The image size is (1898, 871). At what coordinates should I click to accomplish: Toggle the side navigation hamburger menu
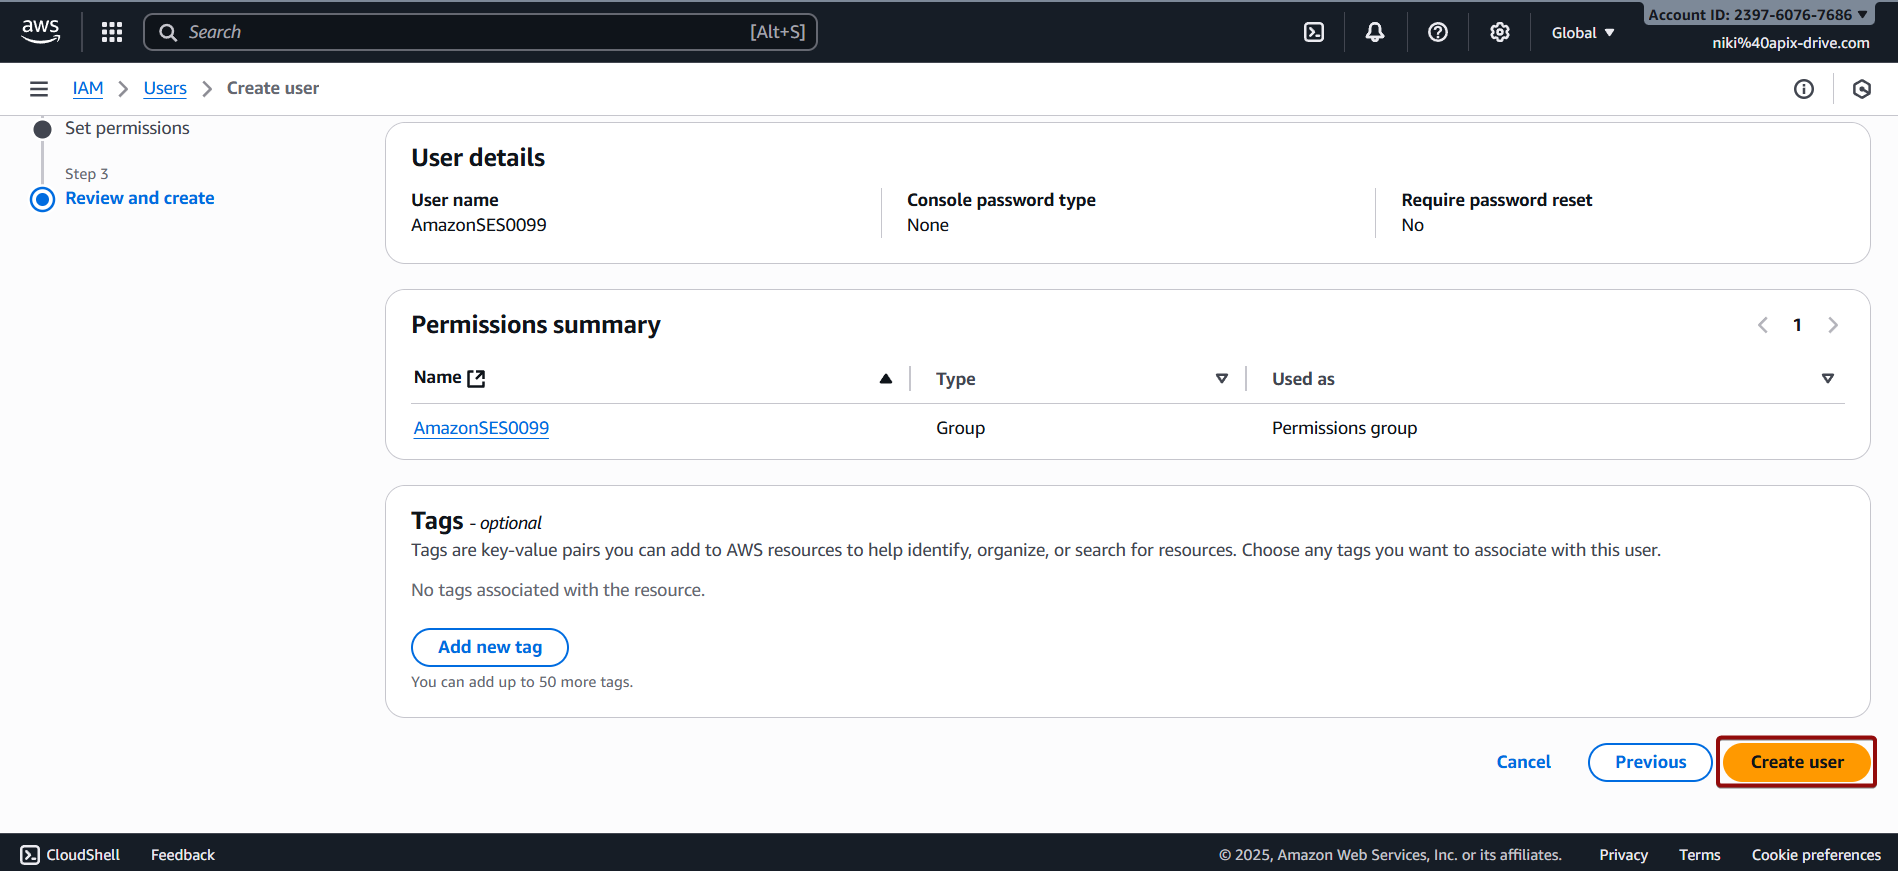click(39, 89)
